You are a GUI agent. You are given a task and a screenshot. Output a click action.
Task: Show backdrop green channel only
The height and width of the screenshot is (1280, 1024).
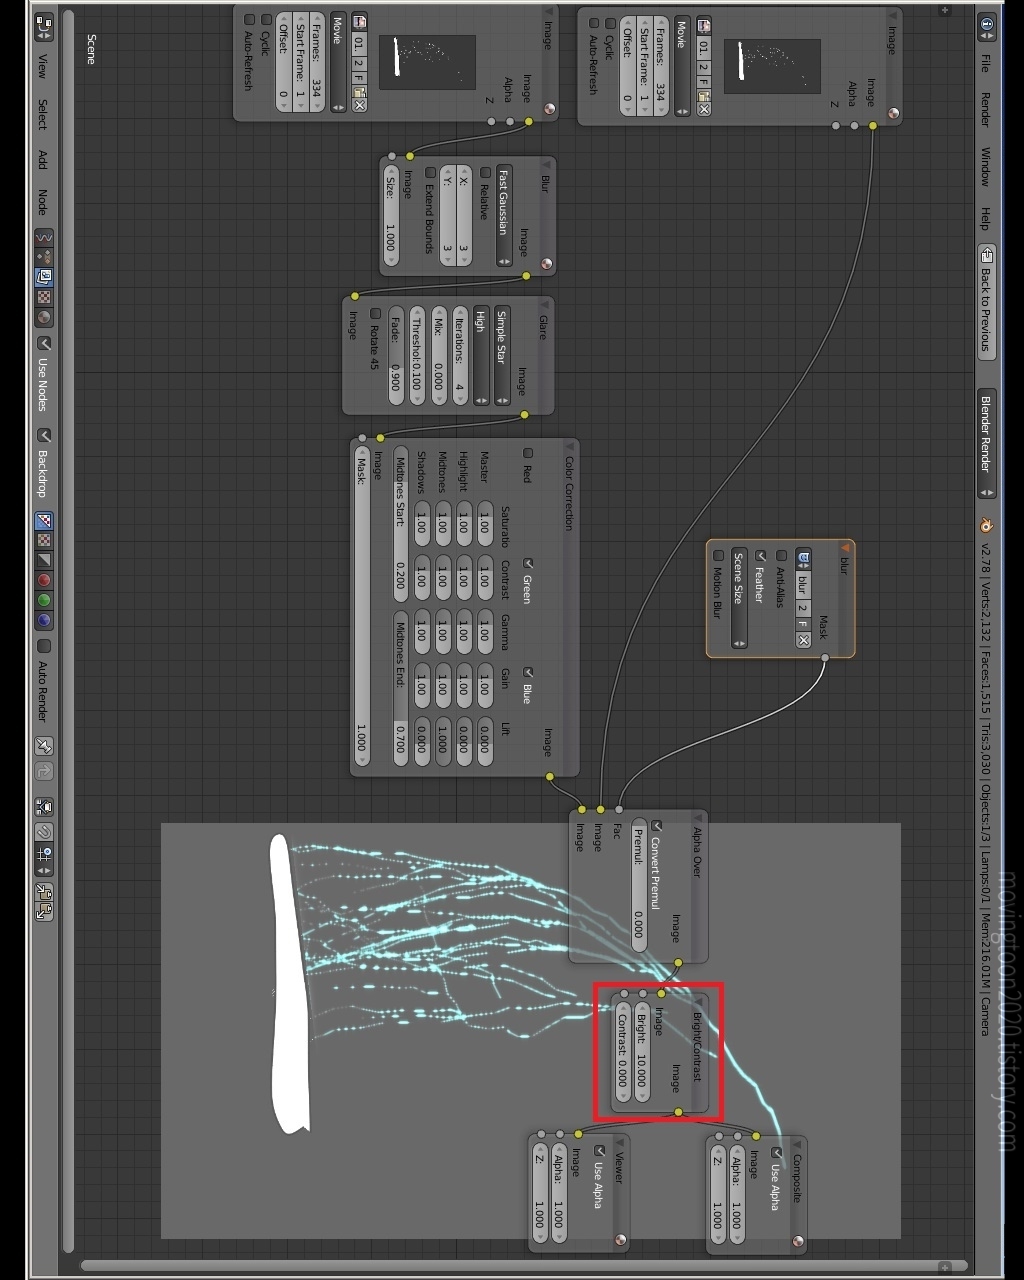[x=44, y=600]
